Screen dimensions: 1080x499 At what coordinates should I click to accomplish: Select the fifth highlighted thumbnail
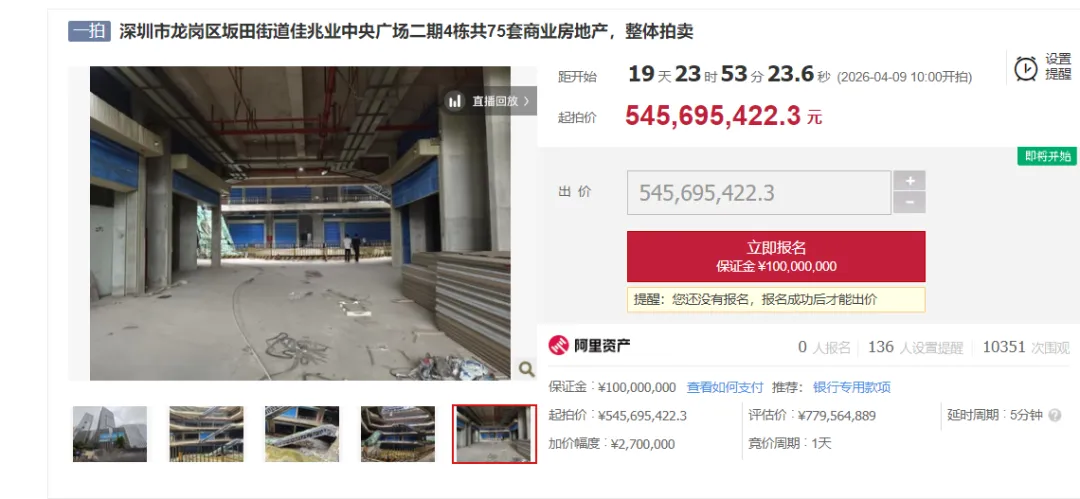(x=494, y=434)
